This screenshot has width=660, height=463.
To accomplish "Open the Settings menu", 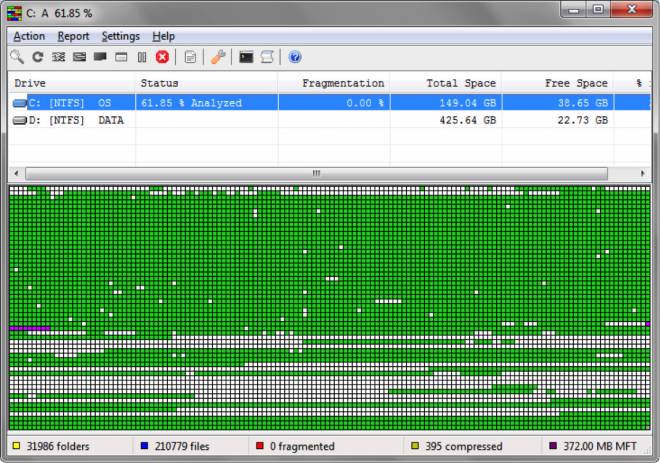I will [120, 36].
